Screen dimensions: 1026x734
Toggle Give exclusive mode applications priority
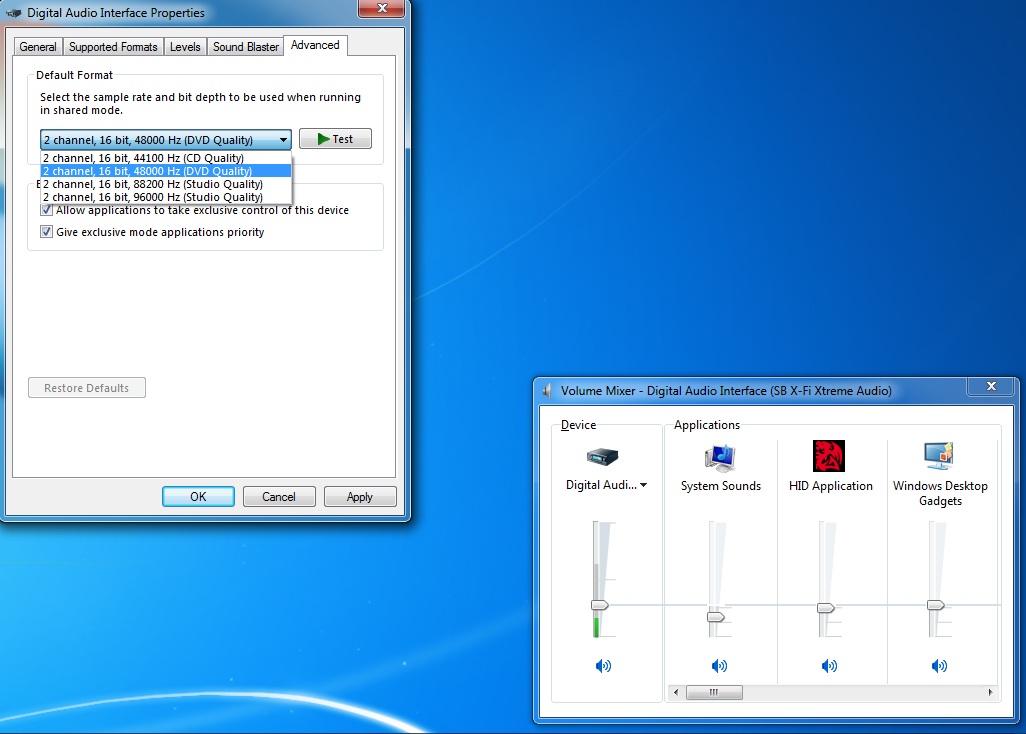click(x=47, y=232)
